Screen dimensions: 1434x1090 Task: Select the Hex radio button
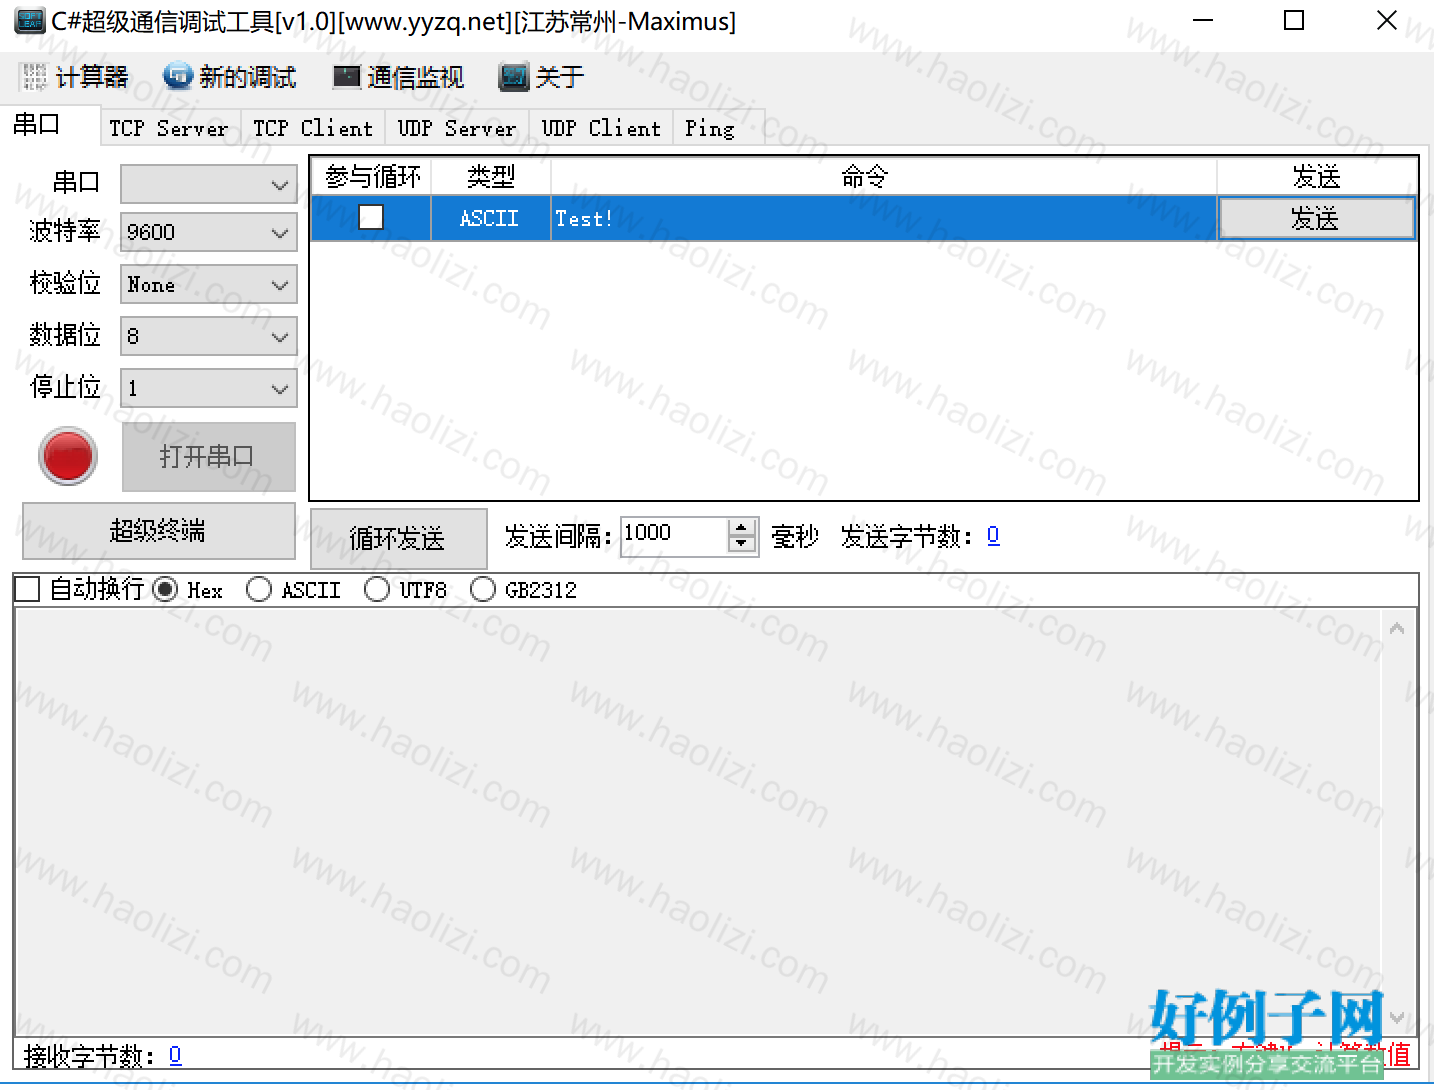(x=166, y=590)
